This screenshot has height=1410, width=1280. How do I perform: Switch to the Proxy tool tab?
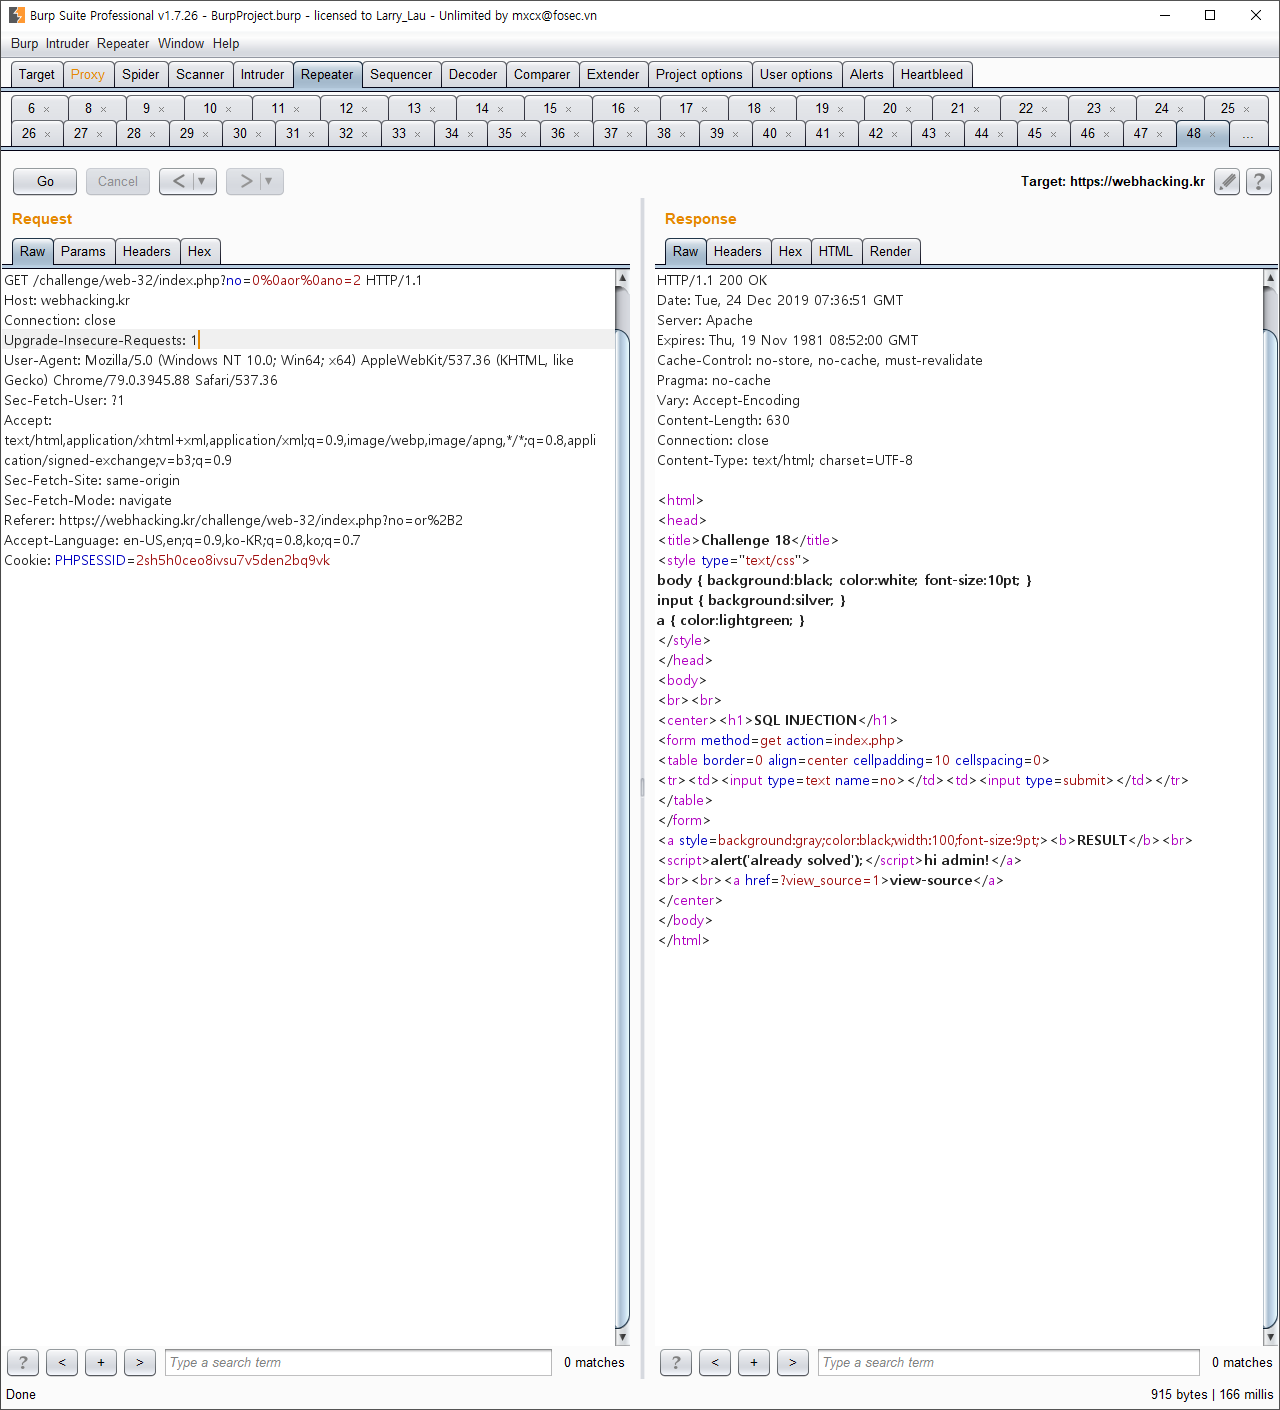pyautogui.click(x=88, y=74)
